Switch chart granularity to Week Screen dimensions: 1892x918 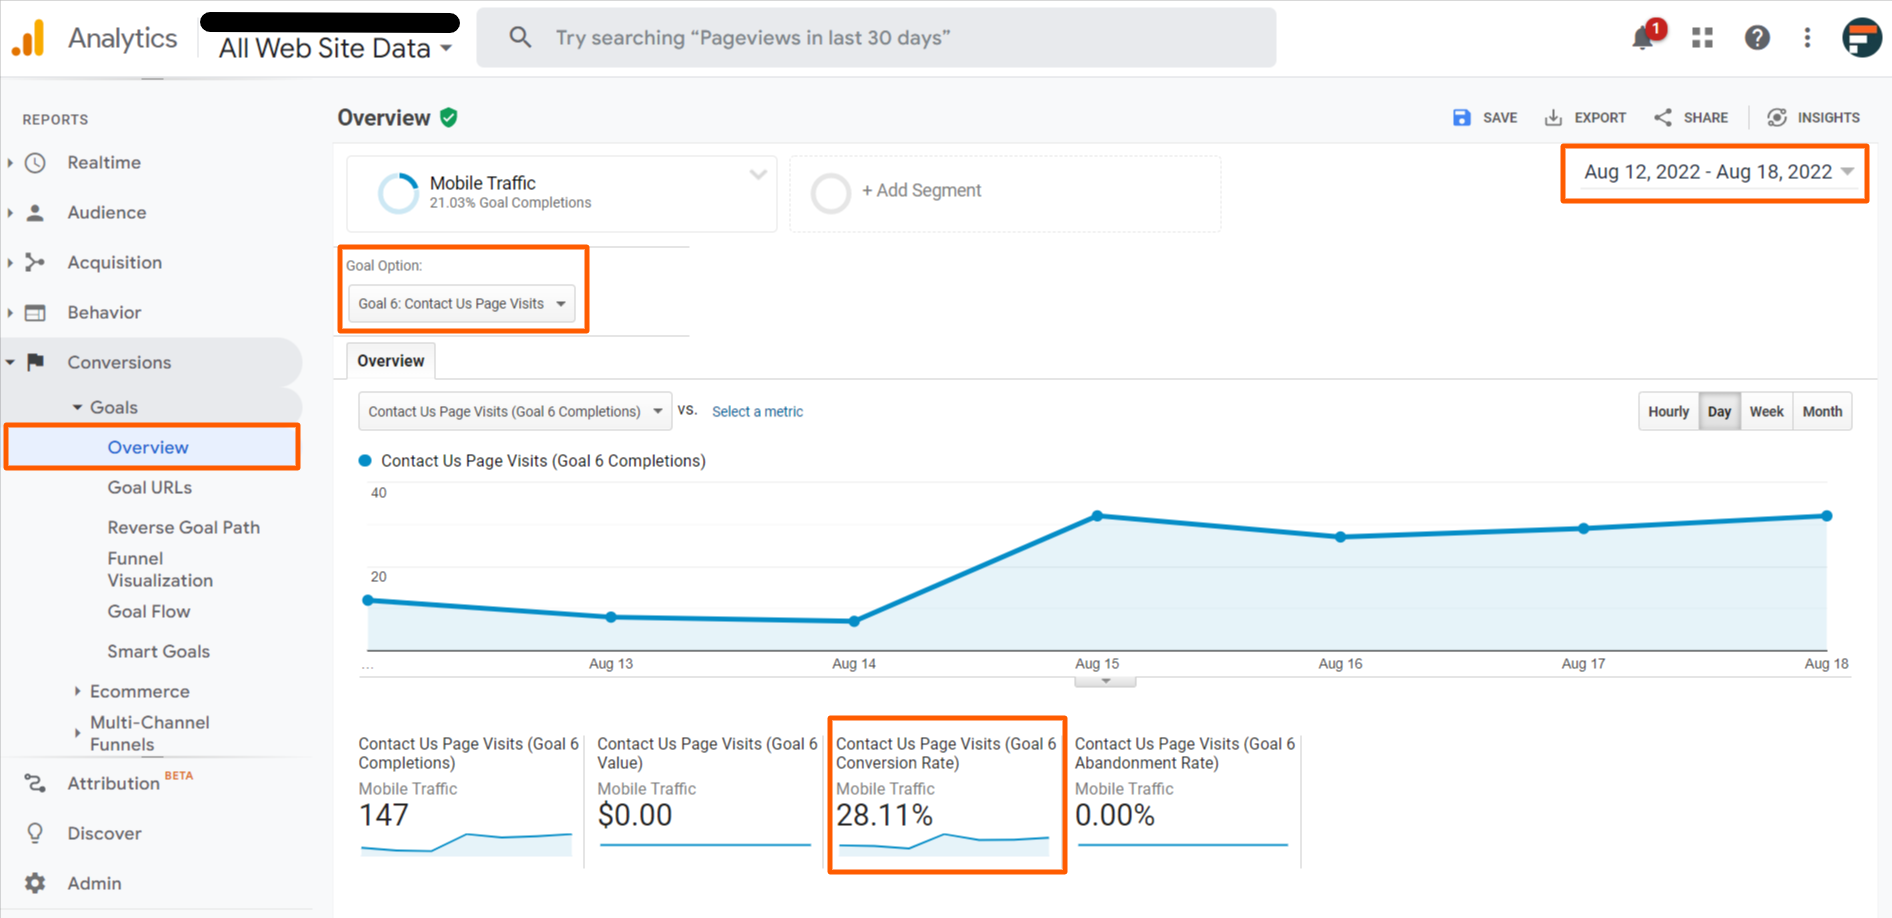pyautogui.click(x=1766, y=411)
